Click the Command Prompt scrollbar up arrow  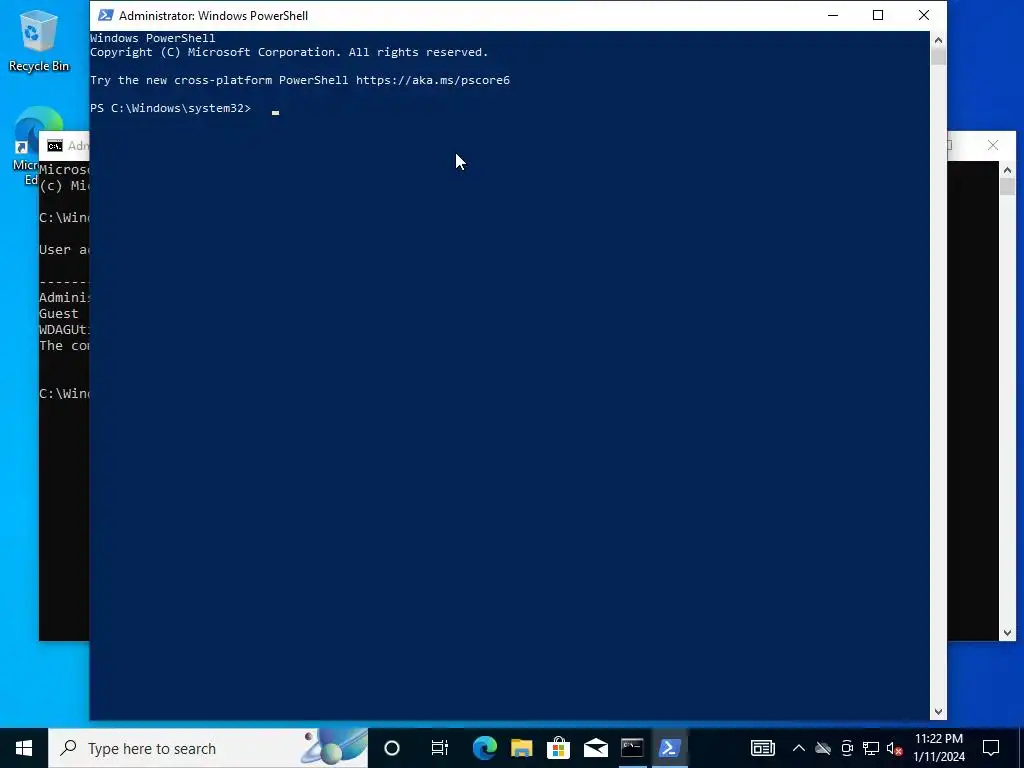pyautogui.click(x=1007, y=170)
